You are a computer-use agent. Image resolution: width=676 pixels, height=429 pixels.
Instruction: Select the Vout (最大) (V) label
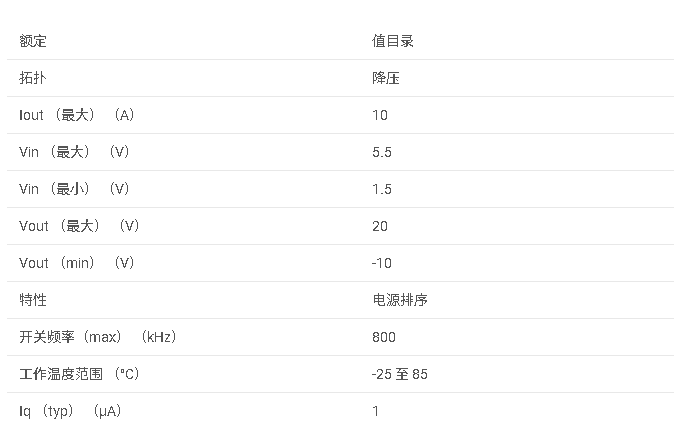pos(79,226)
